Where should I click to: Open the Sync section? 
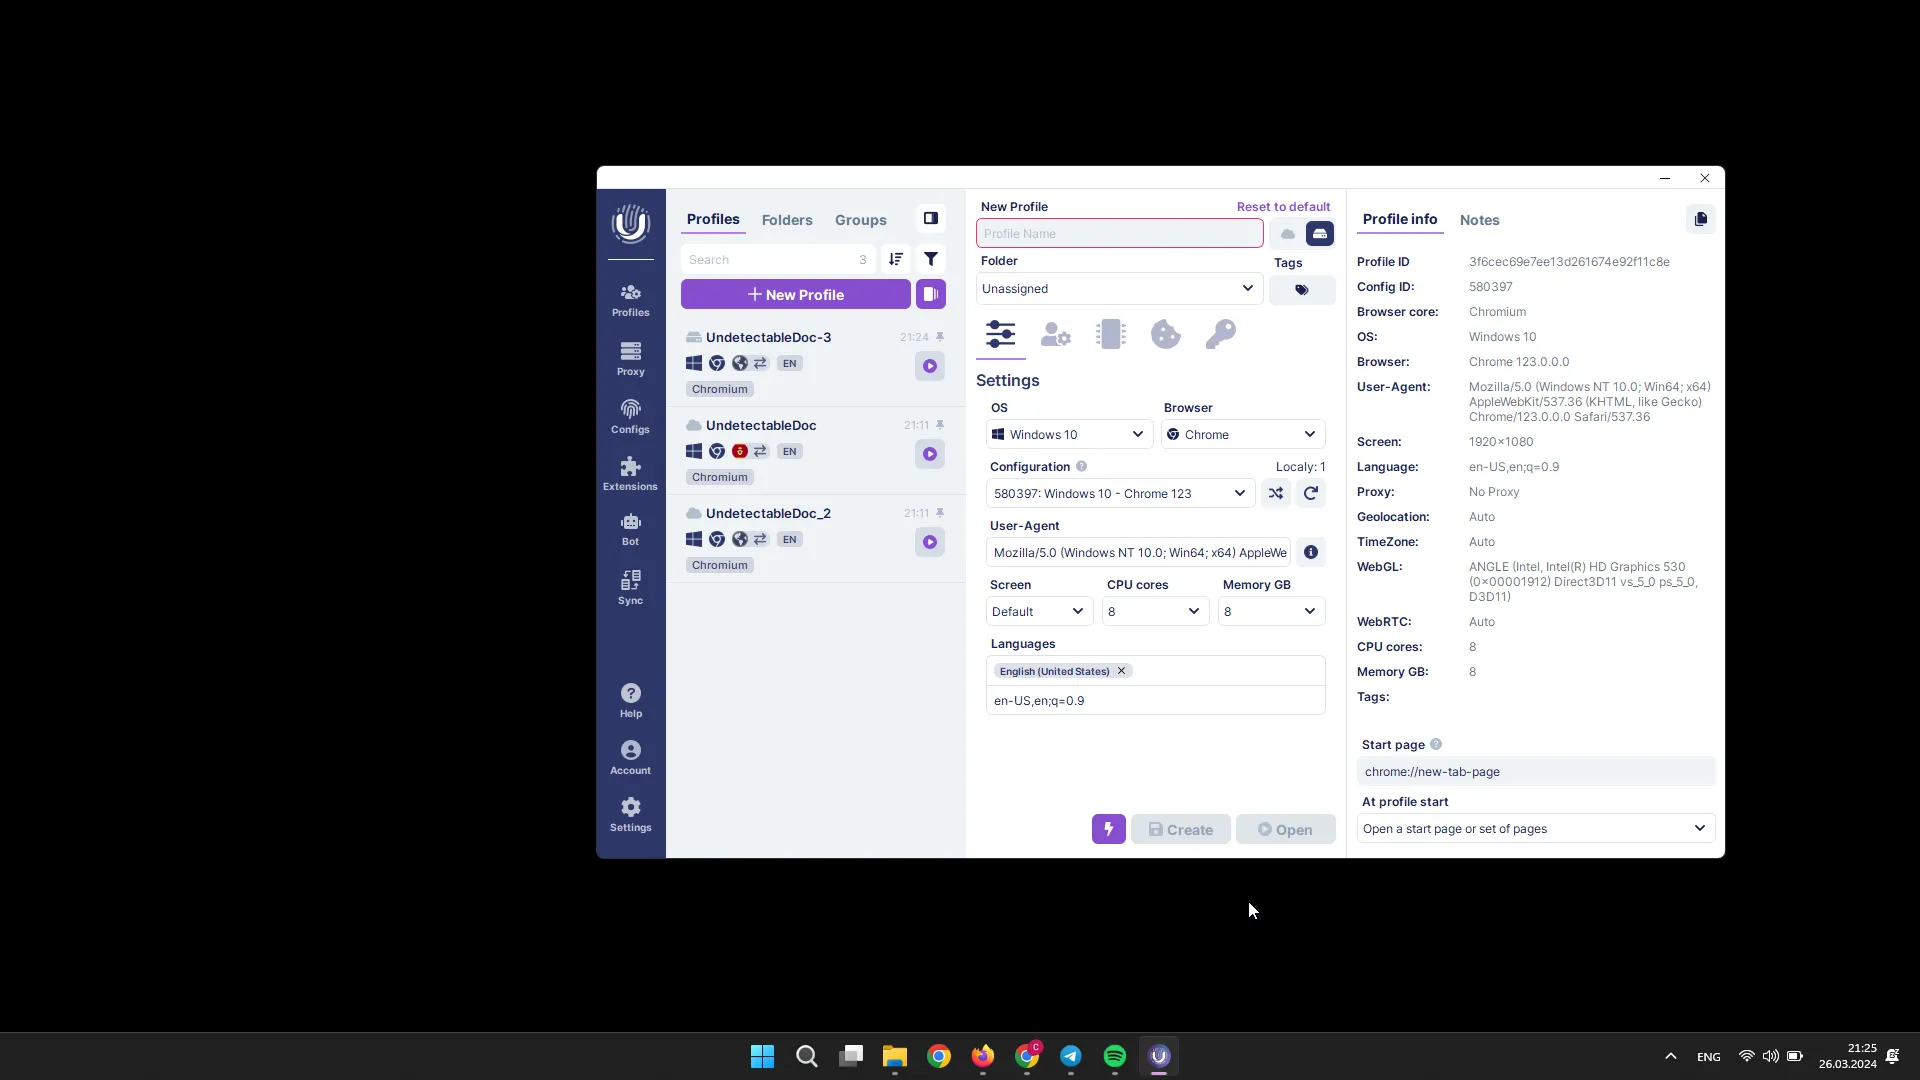[630, 587]
